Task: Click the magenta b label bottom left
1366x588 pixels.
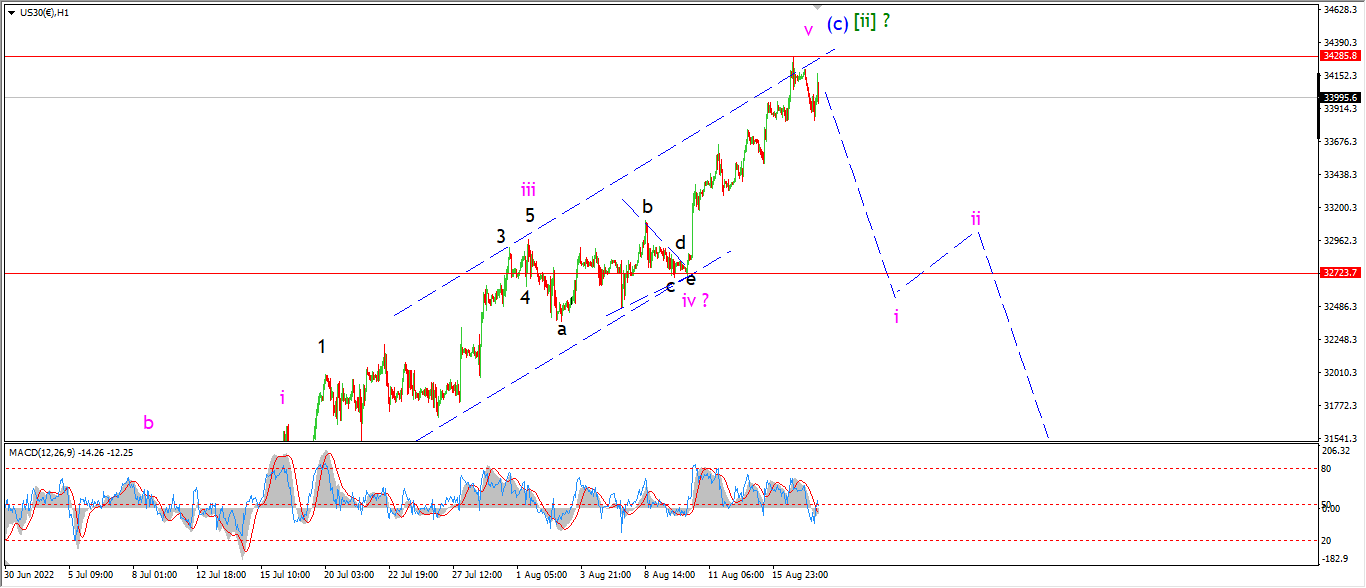Action: point(148,423)
